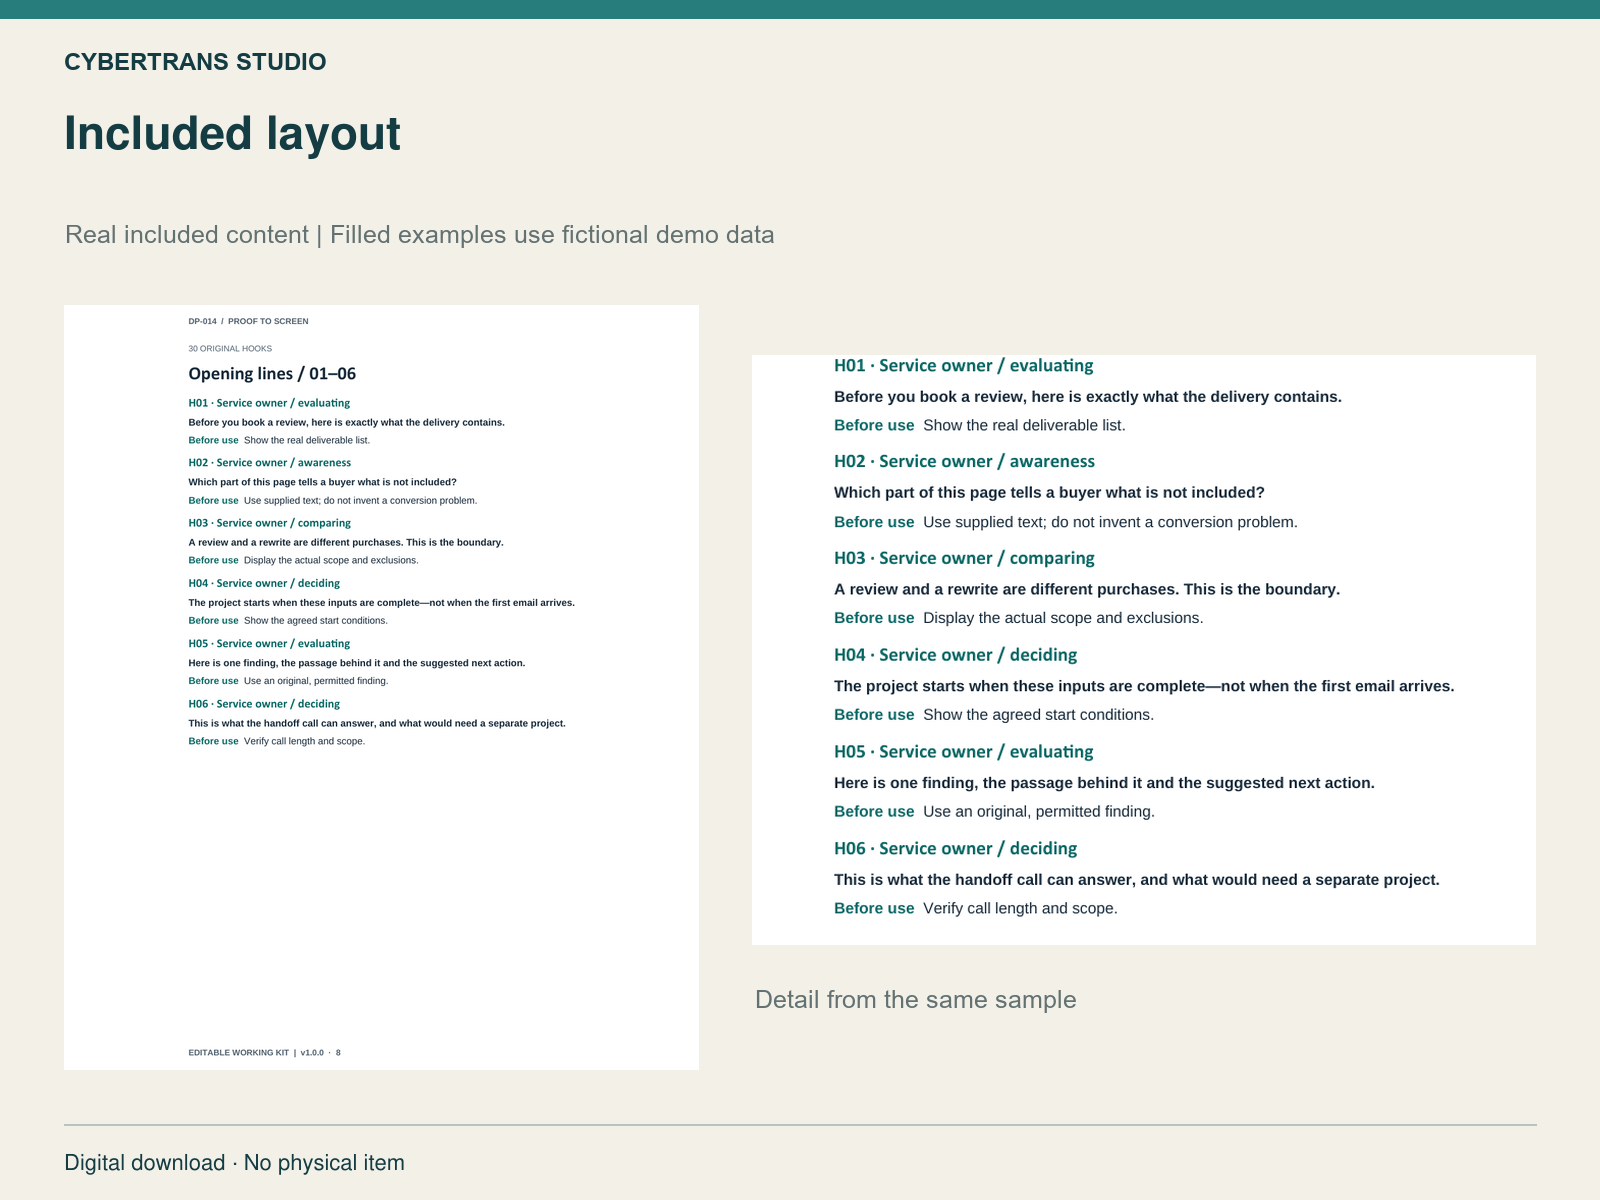
Task: Select 'A review and a rewrite' line in detail
Action: [1087, 590]
